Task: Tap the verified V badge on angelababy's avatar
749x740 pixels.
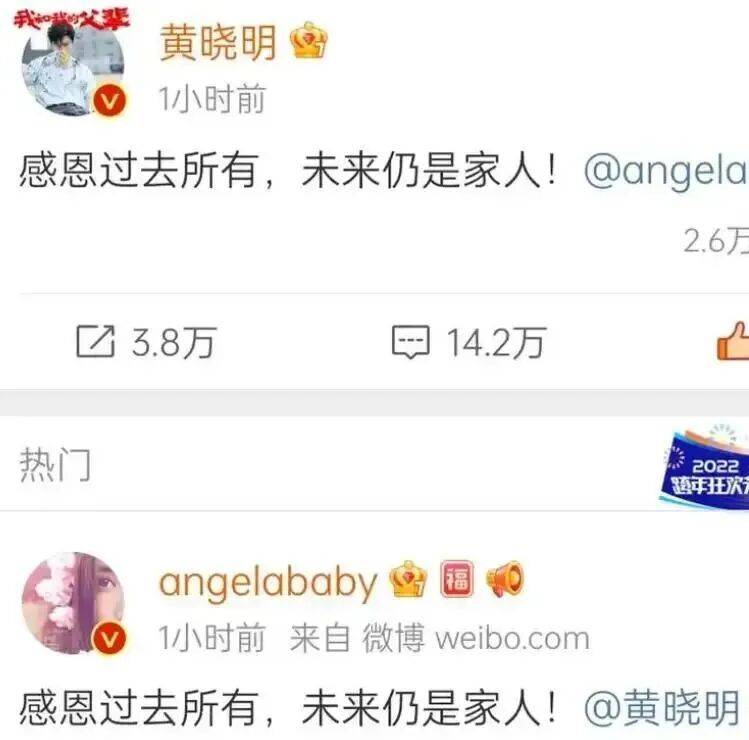Action: point(109,639)
